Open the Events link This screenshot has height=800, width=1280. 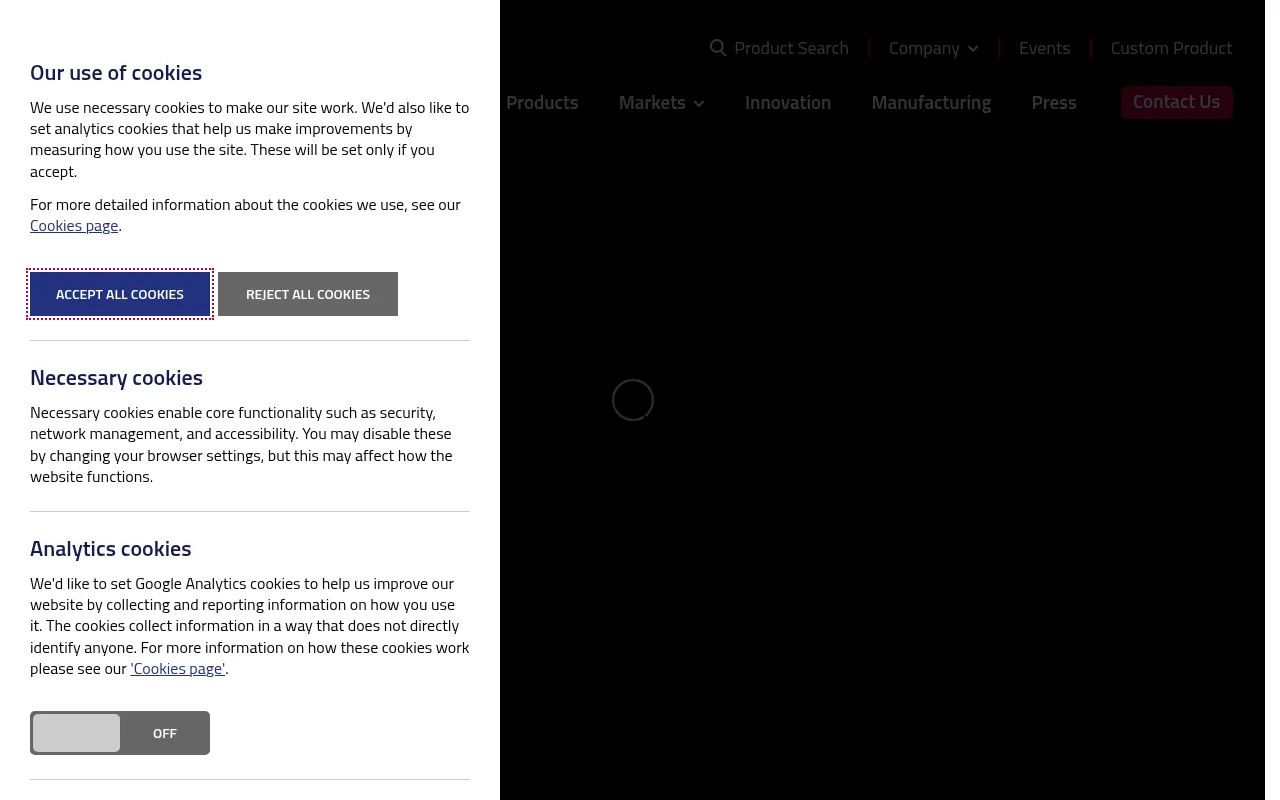point(1044,47)
